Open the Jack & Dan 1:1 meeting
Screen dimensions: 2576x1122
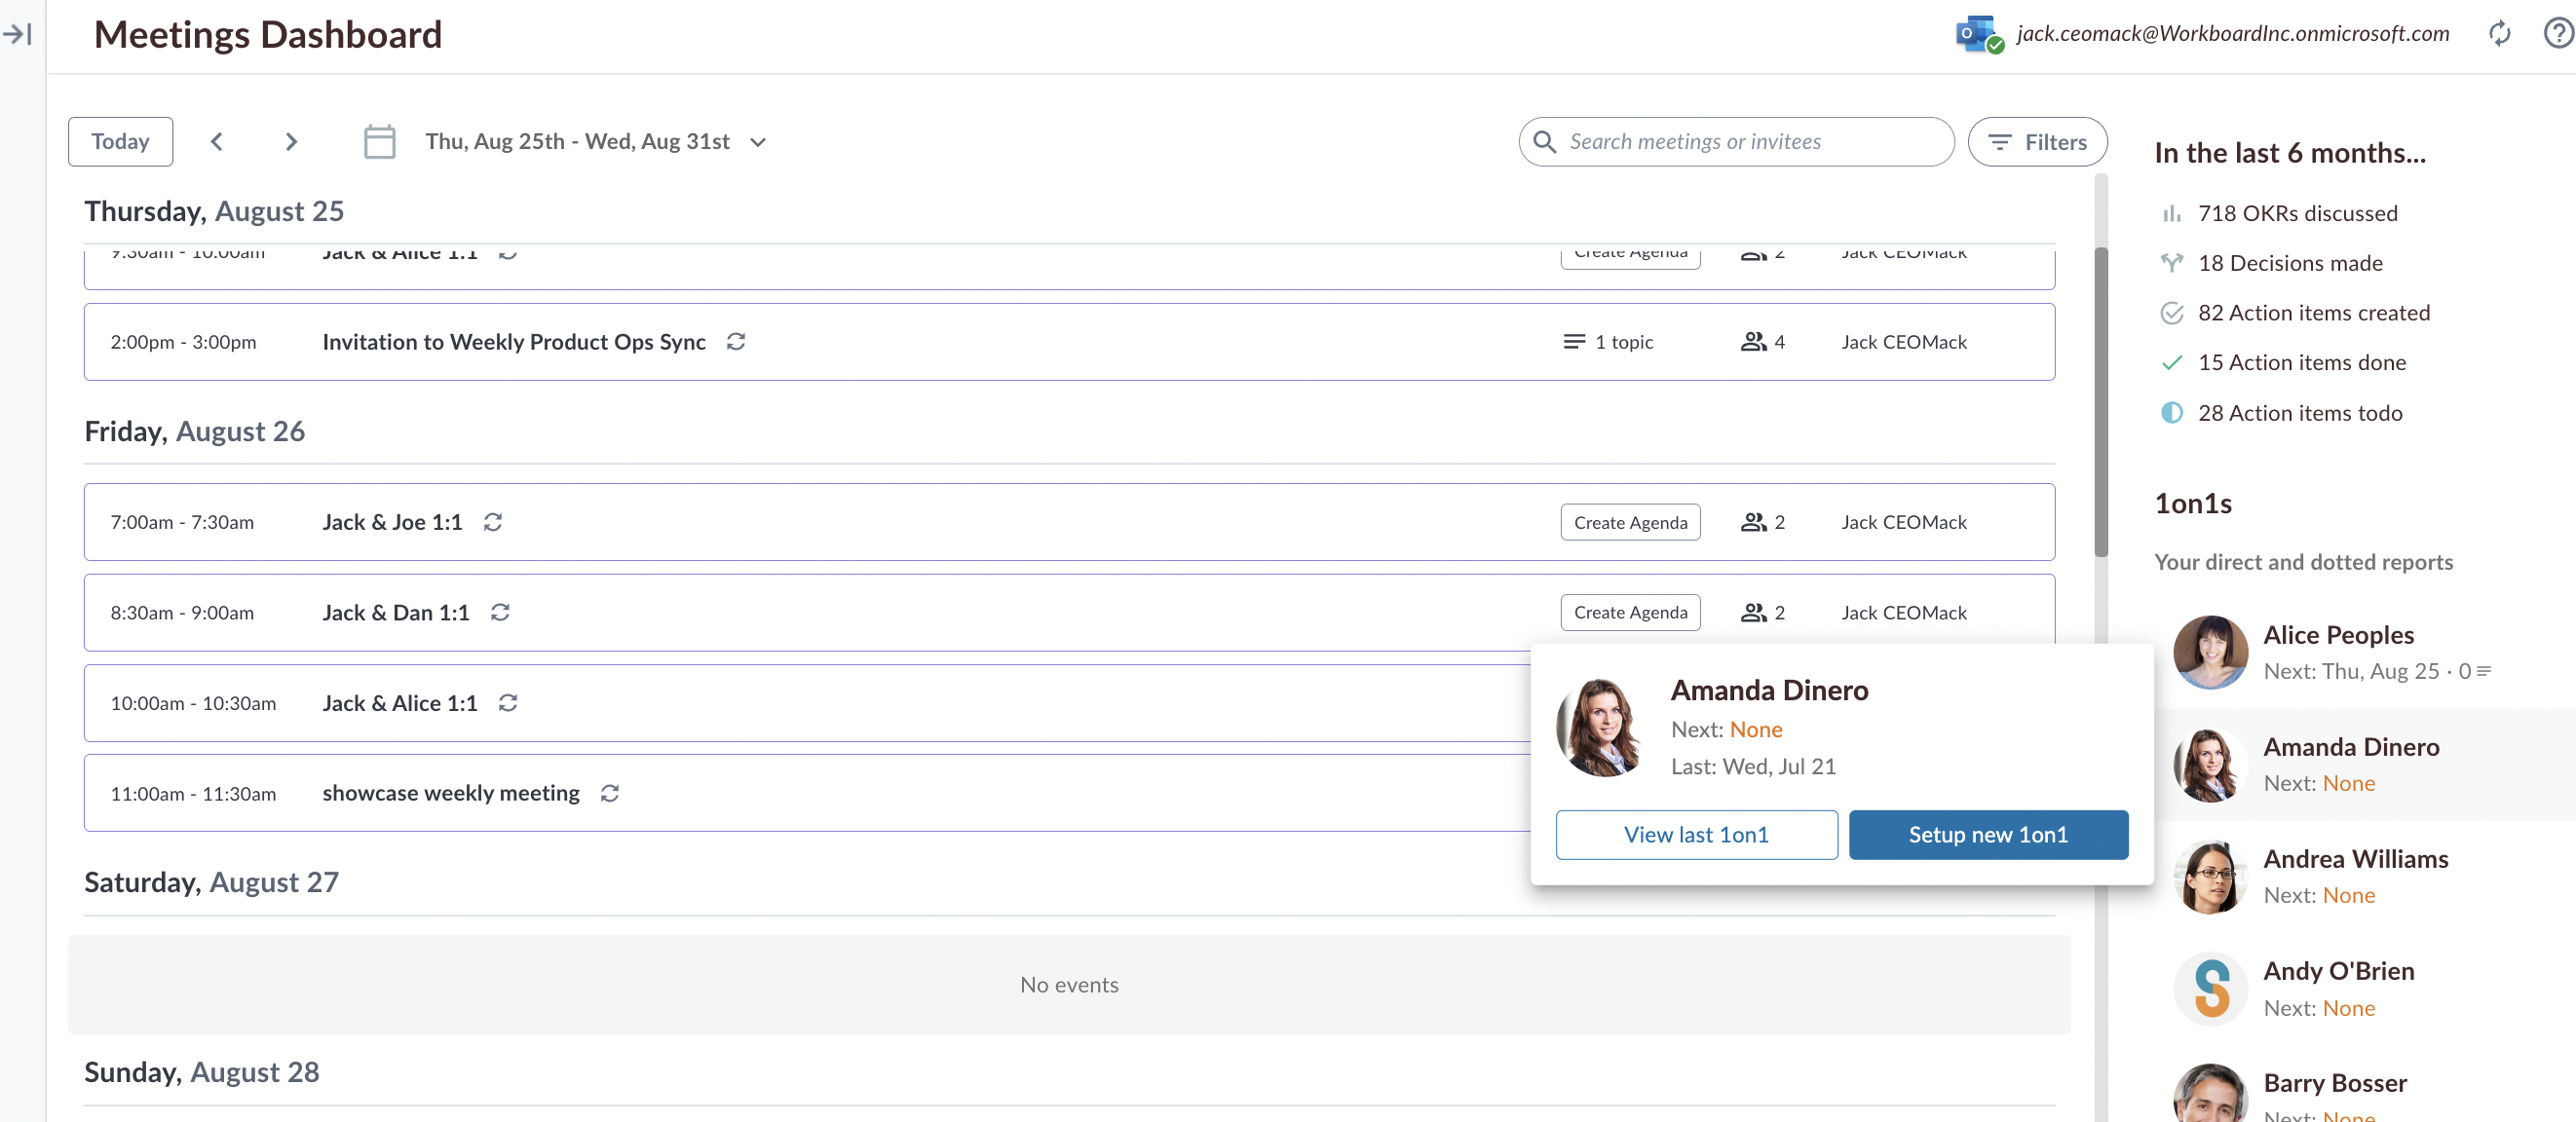396,612
